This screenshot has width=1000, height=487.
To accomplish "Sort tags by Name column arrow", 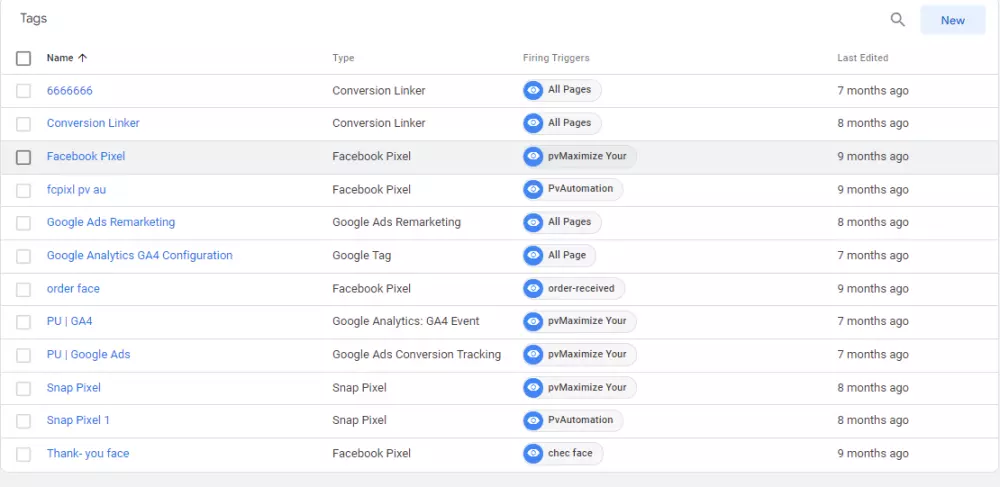I will click(x=82, y=58).
